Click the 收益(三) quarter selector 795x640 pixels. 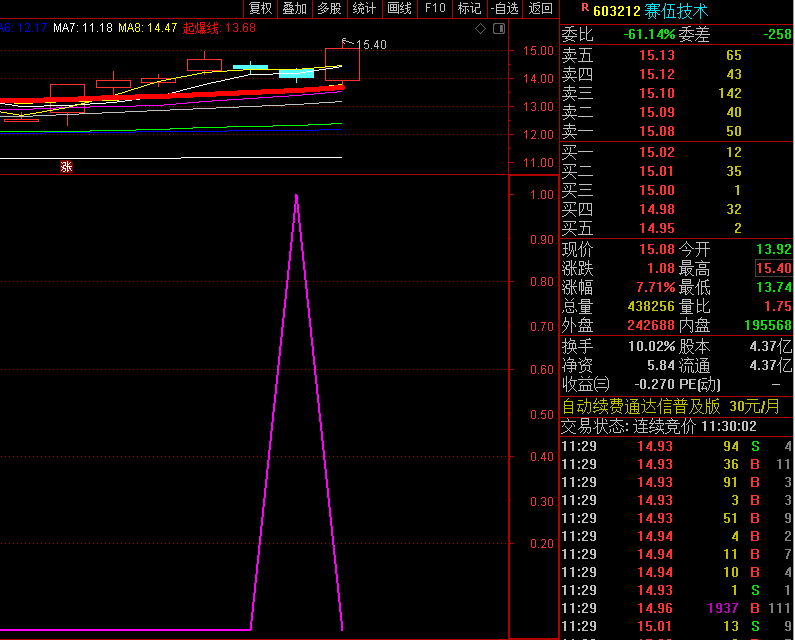tap(585, 384)
